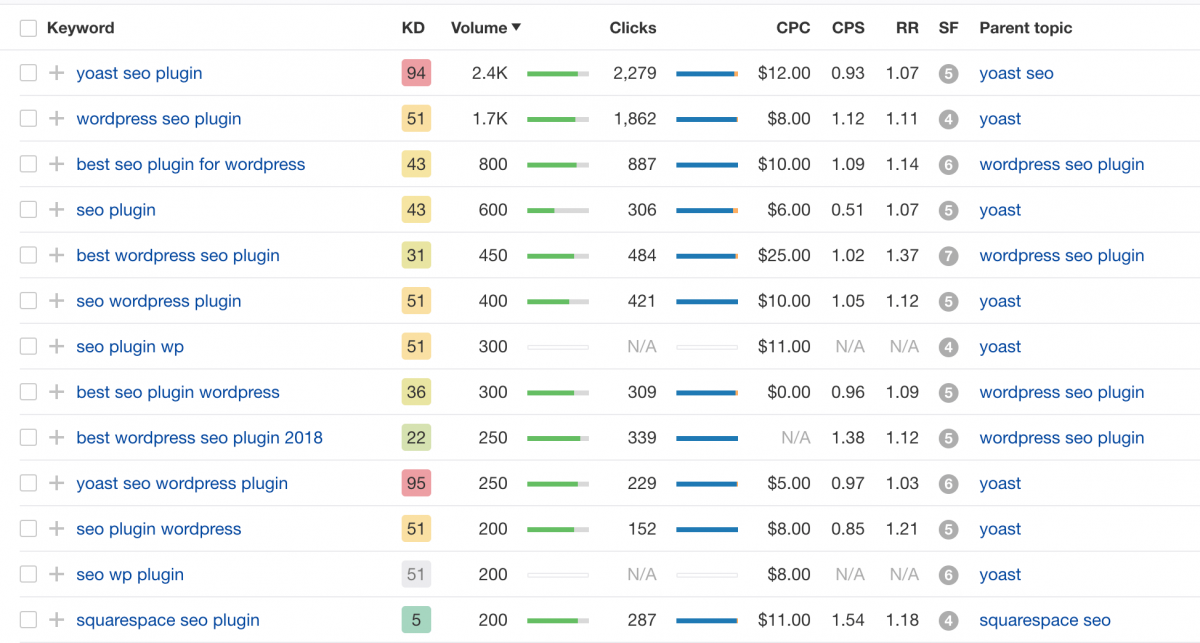
Task: Click plus icon beside 'best wordpress seo plugin'
Action: 57,255
